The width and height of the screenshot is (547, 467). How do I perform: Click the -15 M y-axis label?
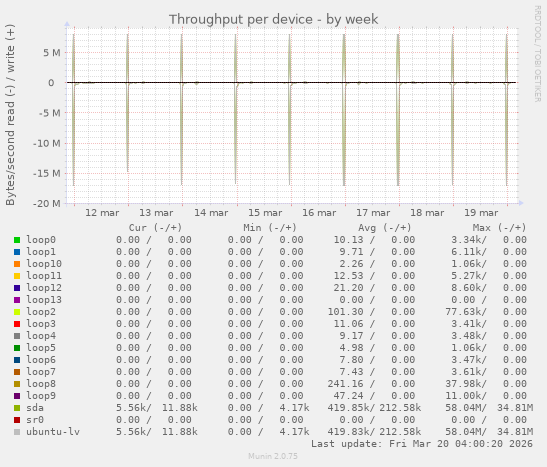46,173
